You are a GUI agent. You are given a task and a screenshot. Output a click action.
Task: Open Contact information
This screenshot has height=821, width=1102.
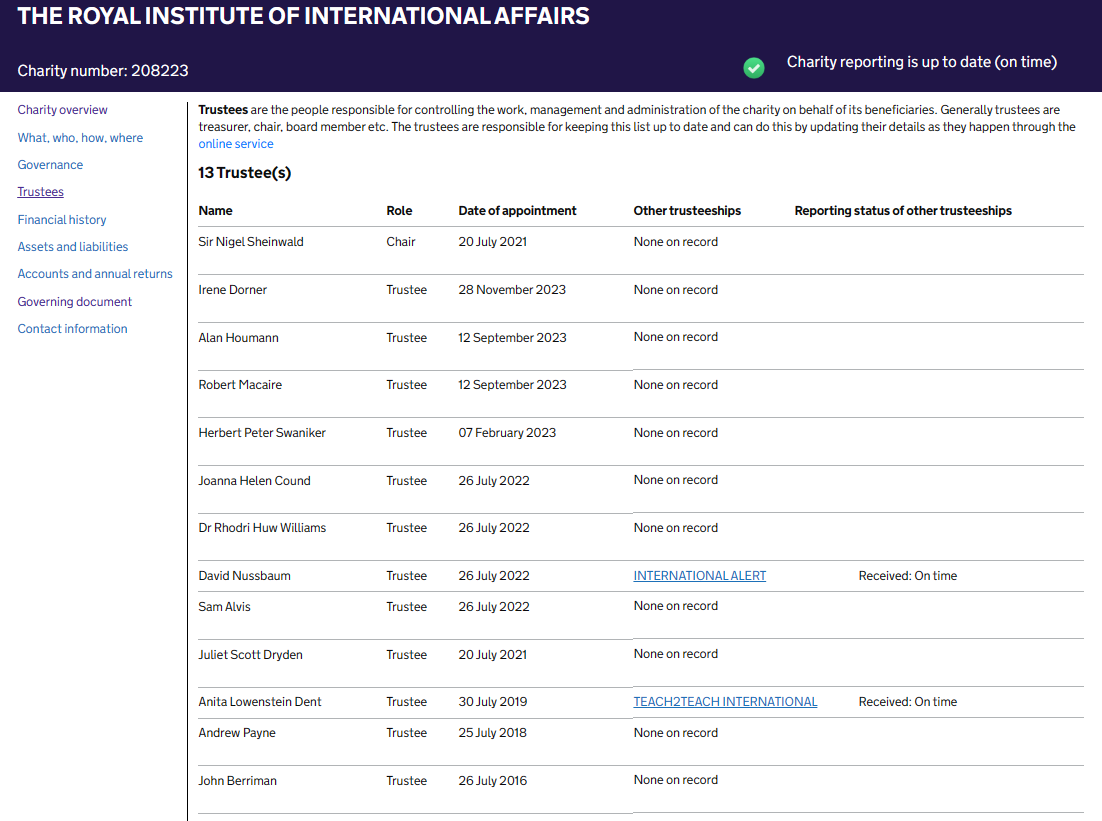tap(72, 329)
